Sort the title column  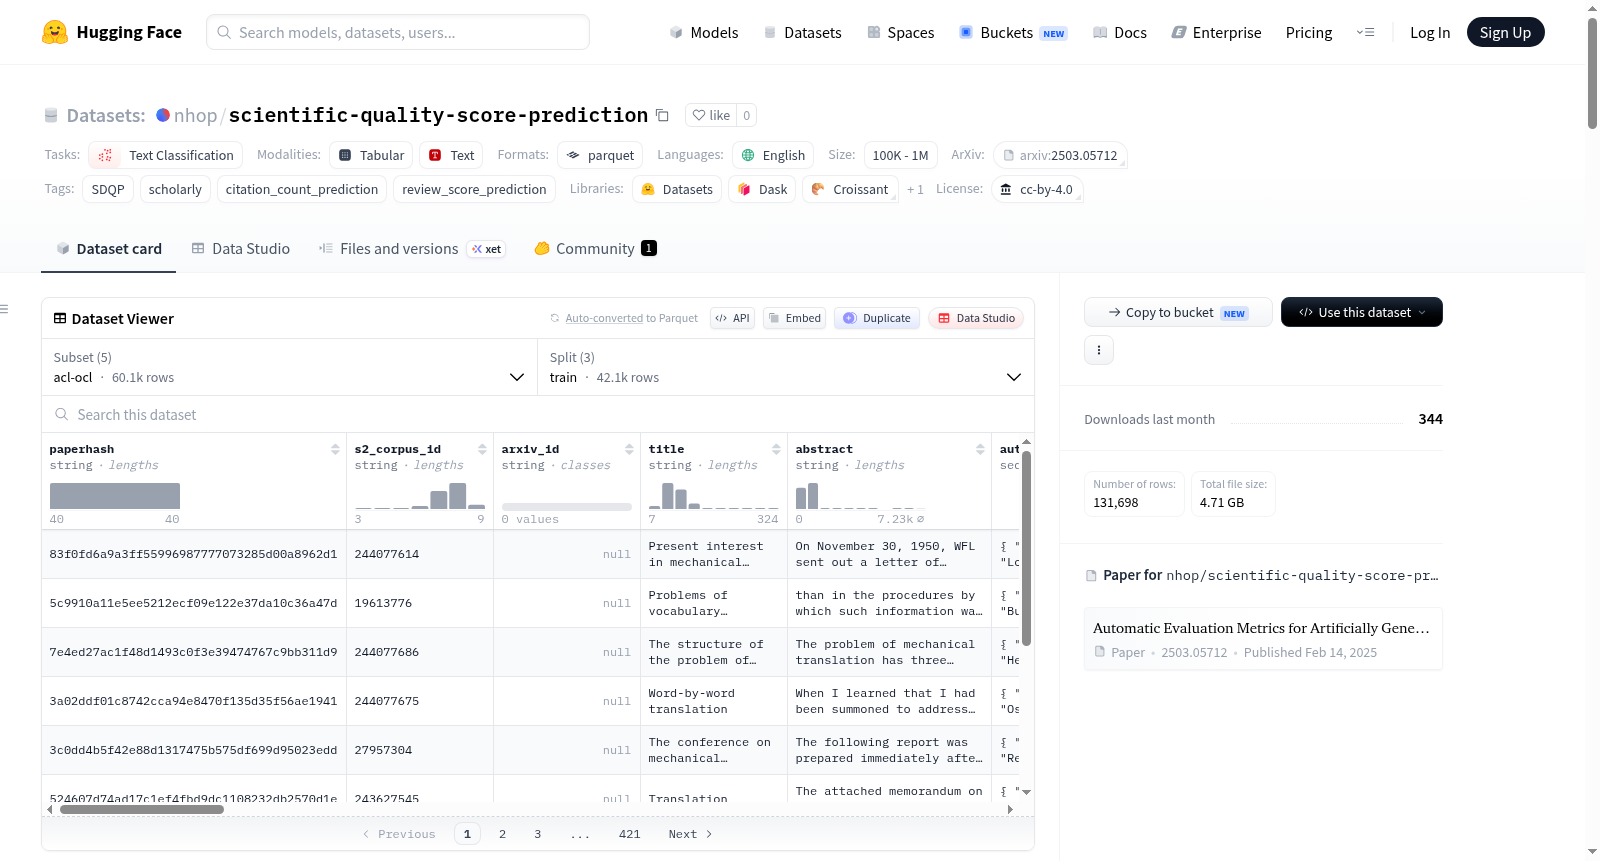[776, 449]
